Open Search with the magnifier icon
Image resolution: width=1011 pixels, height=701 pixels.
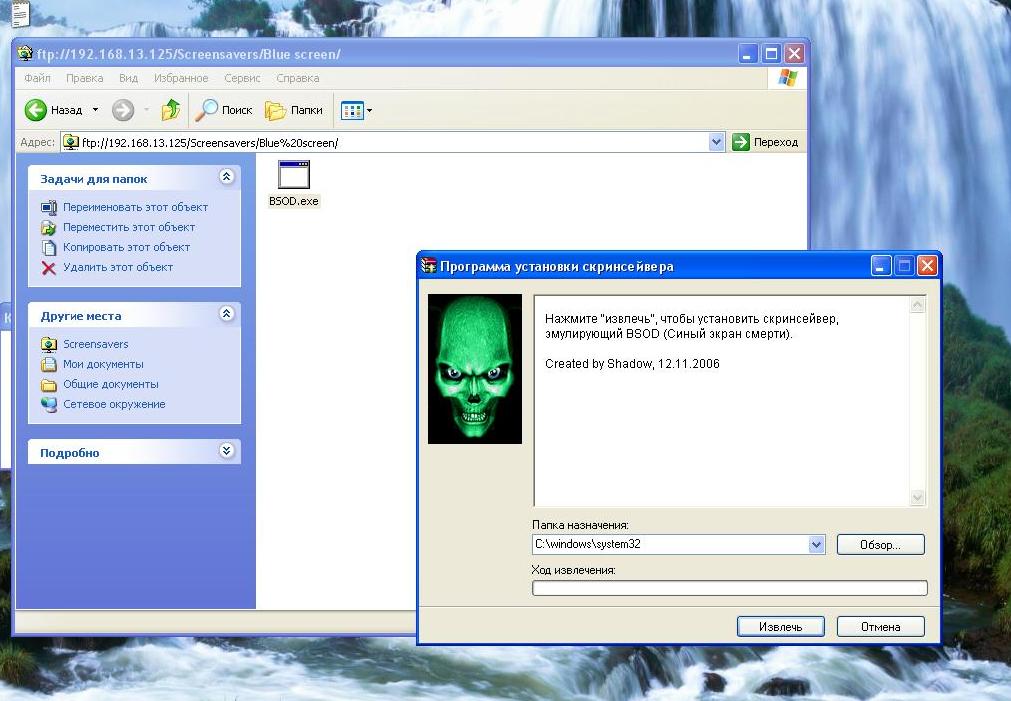[208, 110]
